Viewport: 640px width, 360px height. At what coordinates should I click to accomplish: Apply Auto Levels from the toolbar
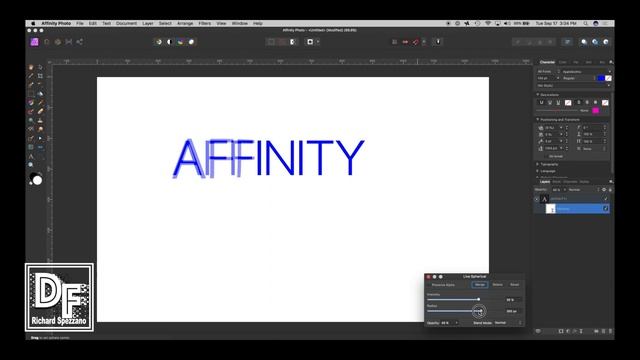[x=158, y=42]
